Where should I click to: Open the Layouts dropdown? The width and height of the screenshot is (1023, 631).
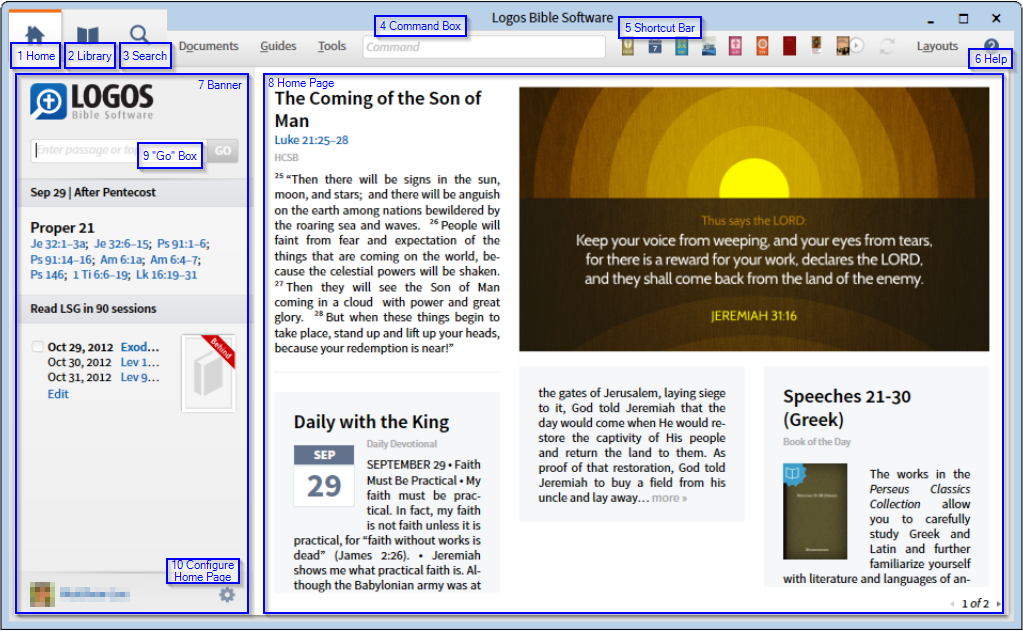937,46
